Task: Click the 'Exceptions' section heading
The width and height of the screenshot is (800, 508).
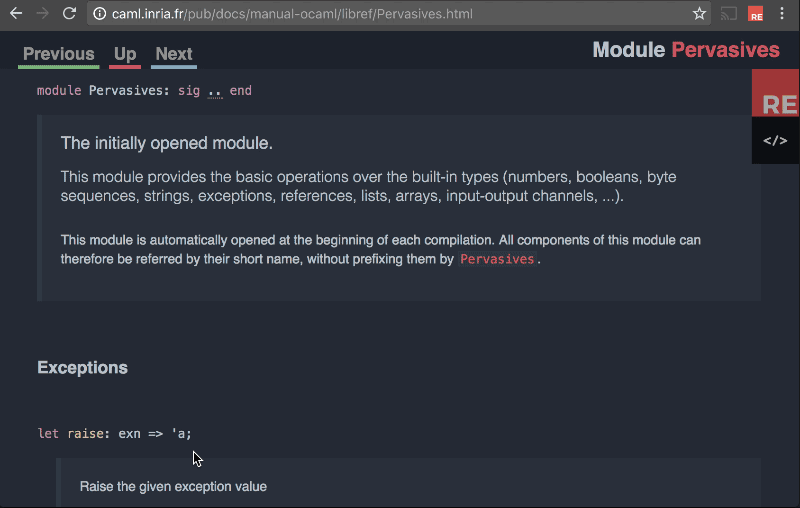Action: 83,368
